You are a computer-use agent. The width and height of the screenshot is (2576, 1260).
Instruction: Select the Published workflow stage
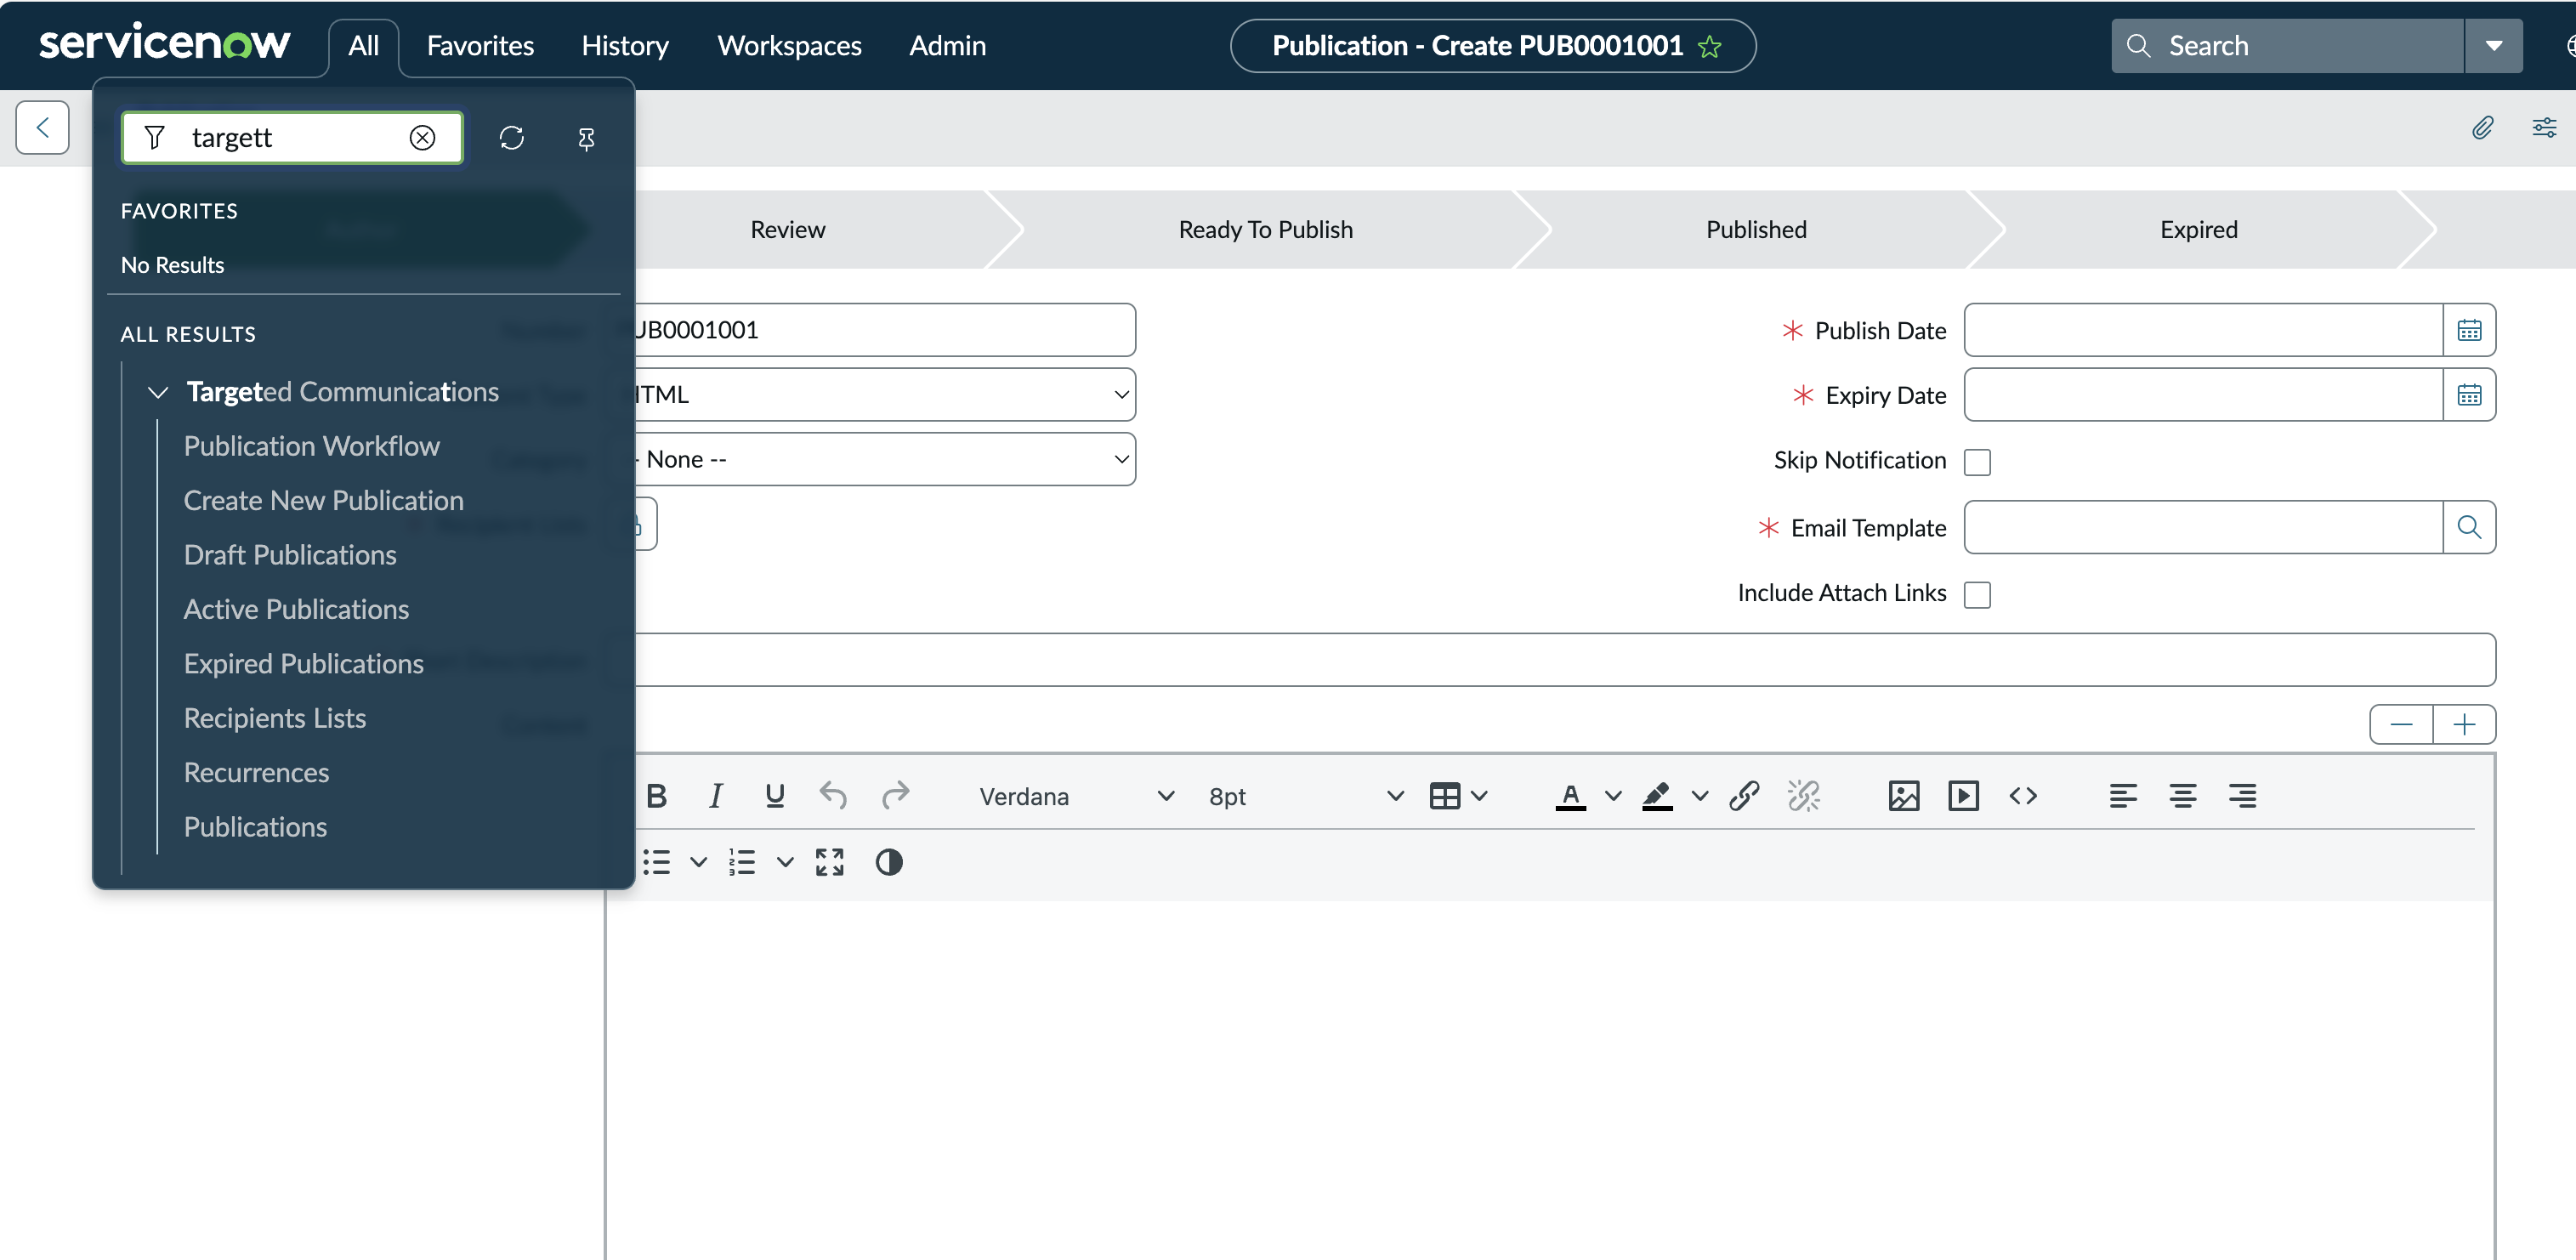(x=1756, y=230)
